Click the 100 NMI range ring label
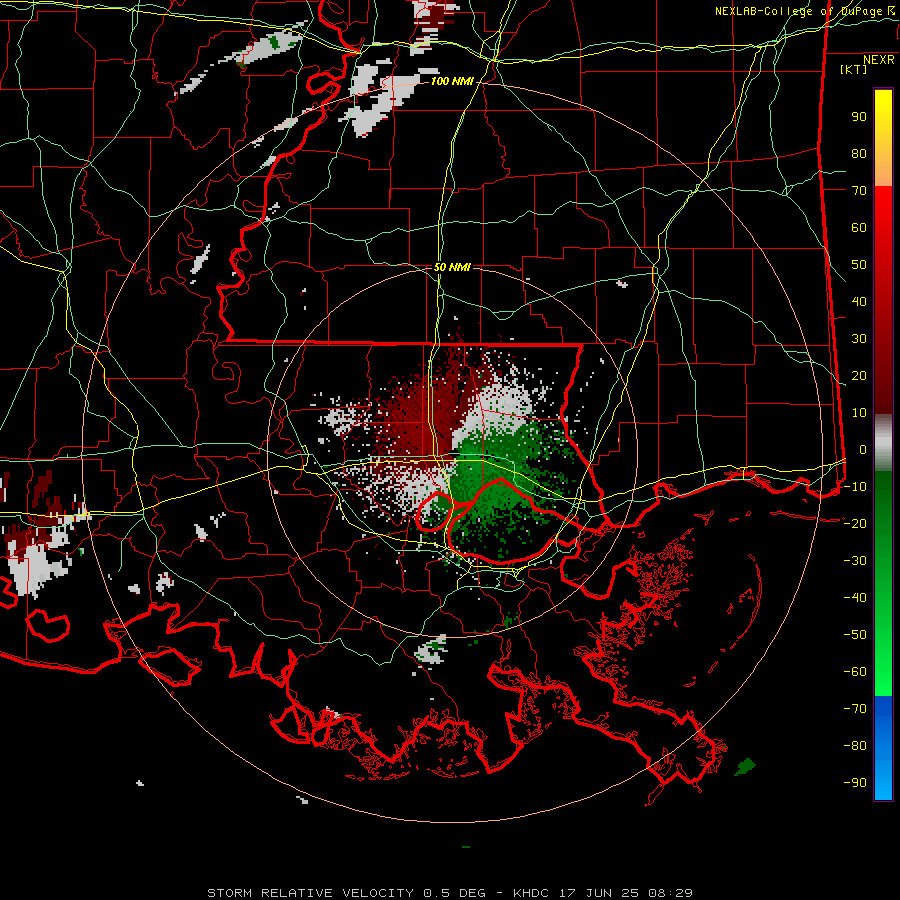The width and height of the screenshot is (900, 900). point(452,82)
